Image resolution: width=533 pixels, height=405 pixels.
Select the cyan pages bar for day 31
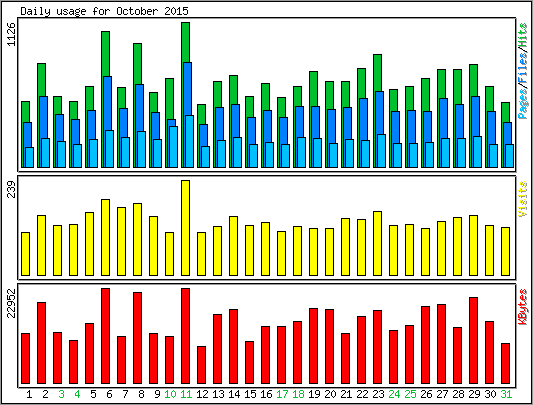[509, 156]
